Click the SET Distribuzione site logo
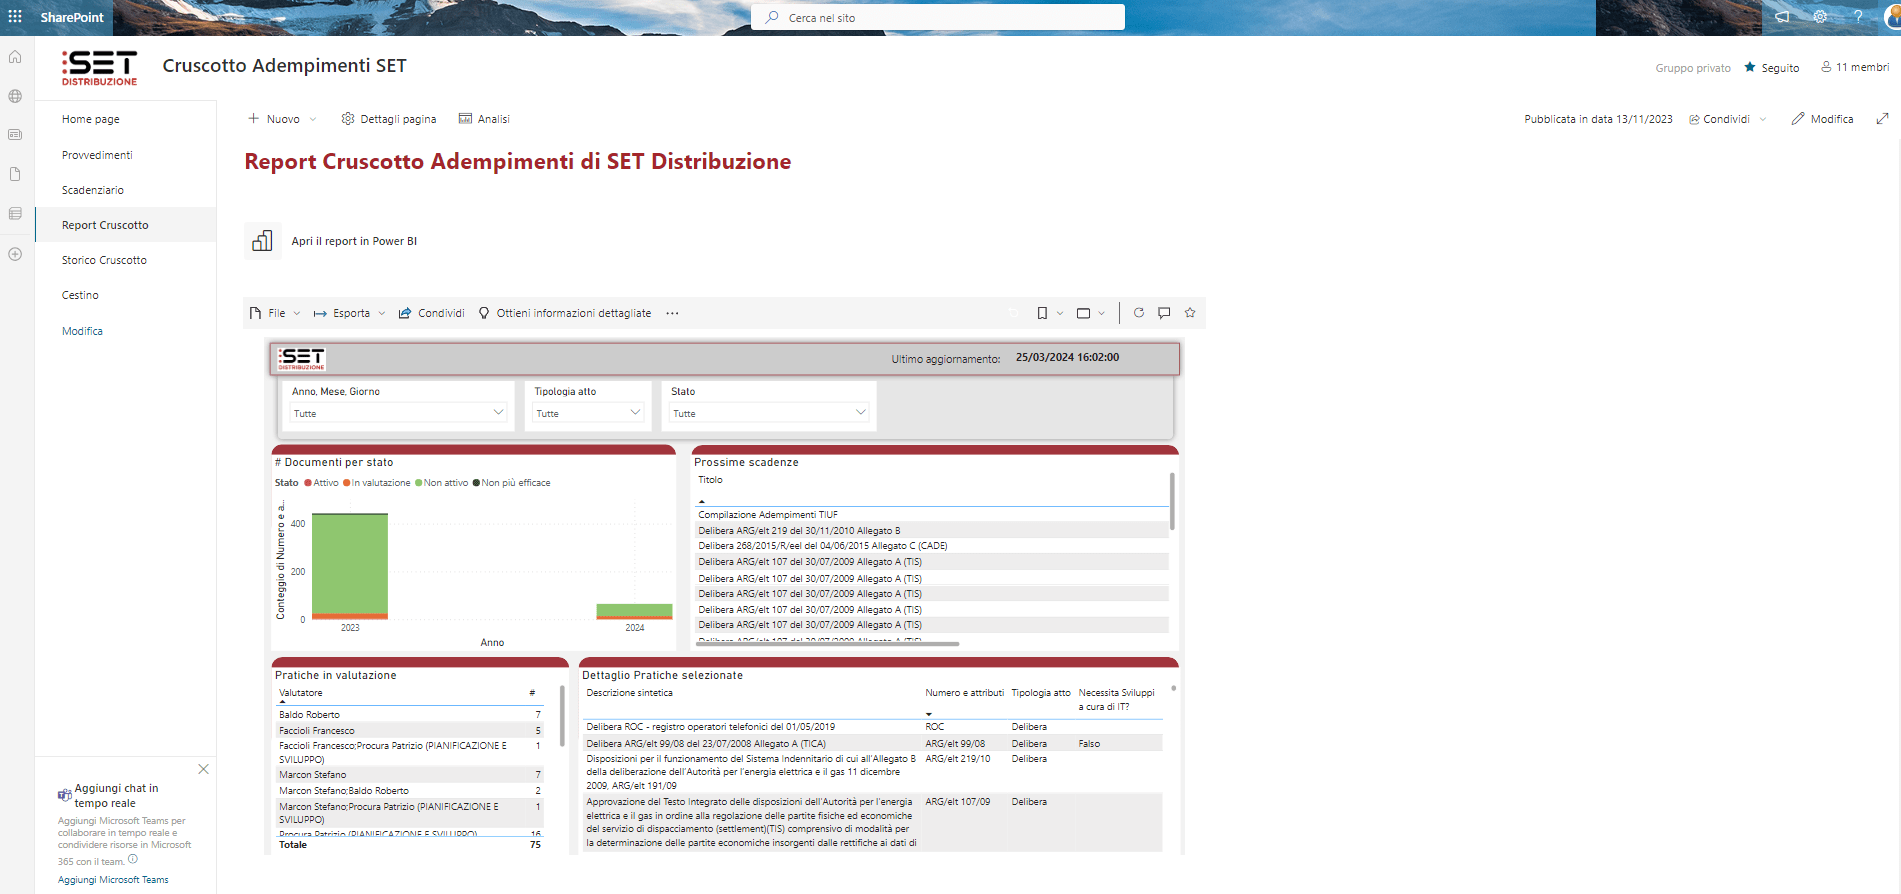This screenshot has width=1901, height=894. (x=99, y=67)
